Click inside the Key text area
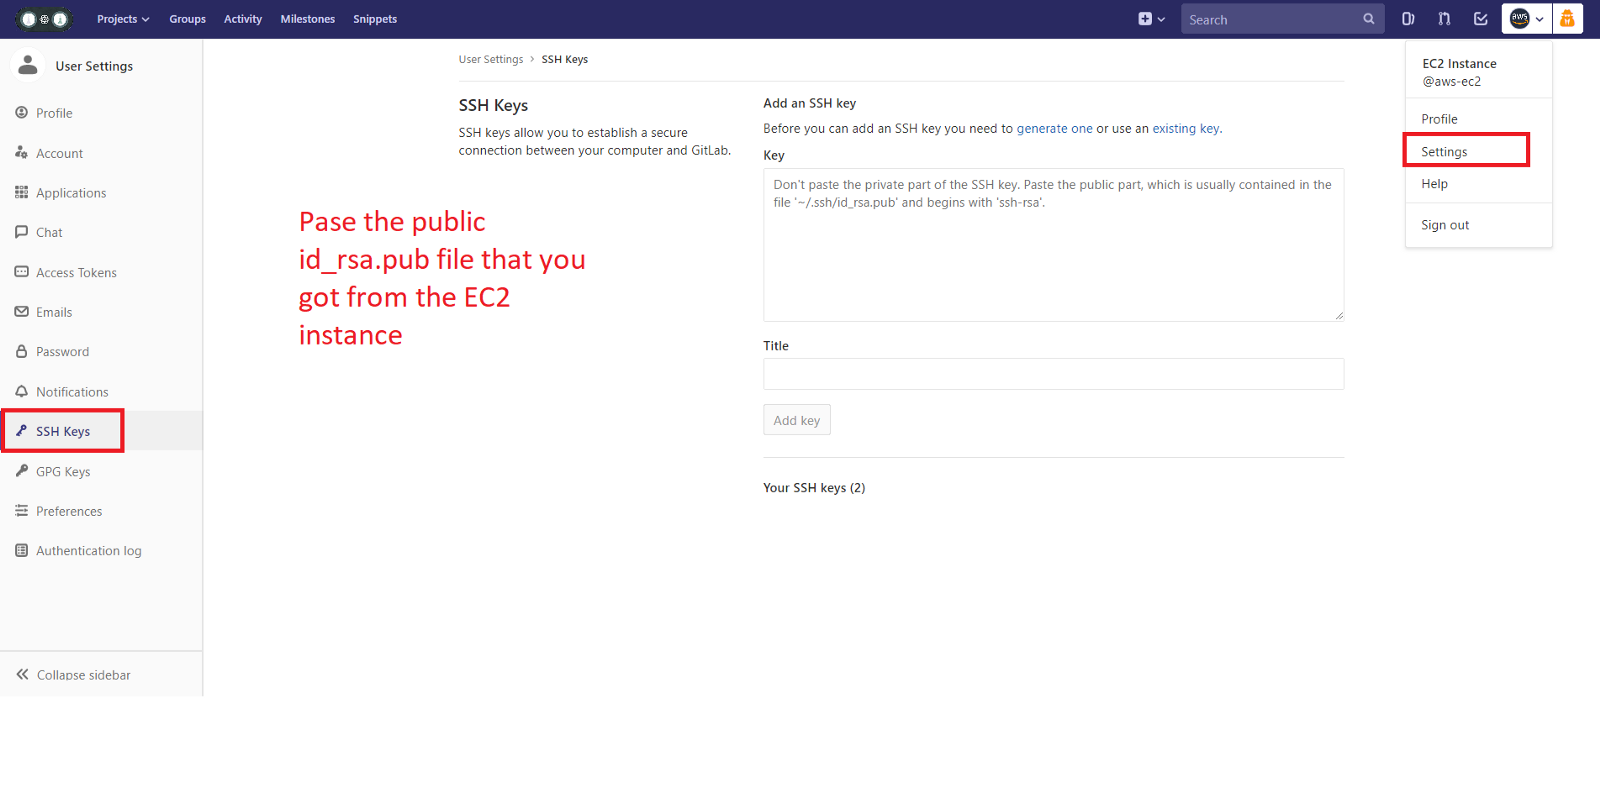 click(1054, 245)
